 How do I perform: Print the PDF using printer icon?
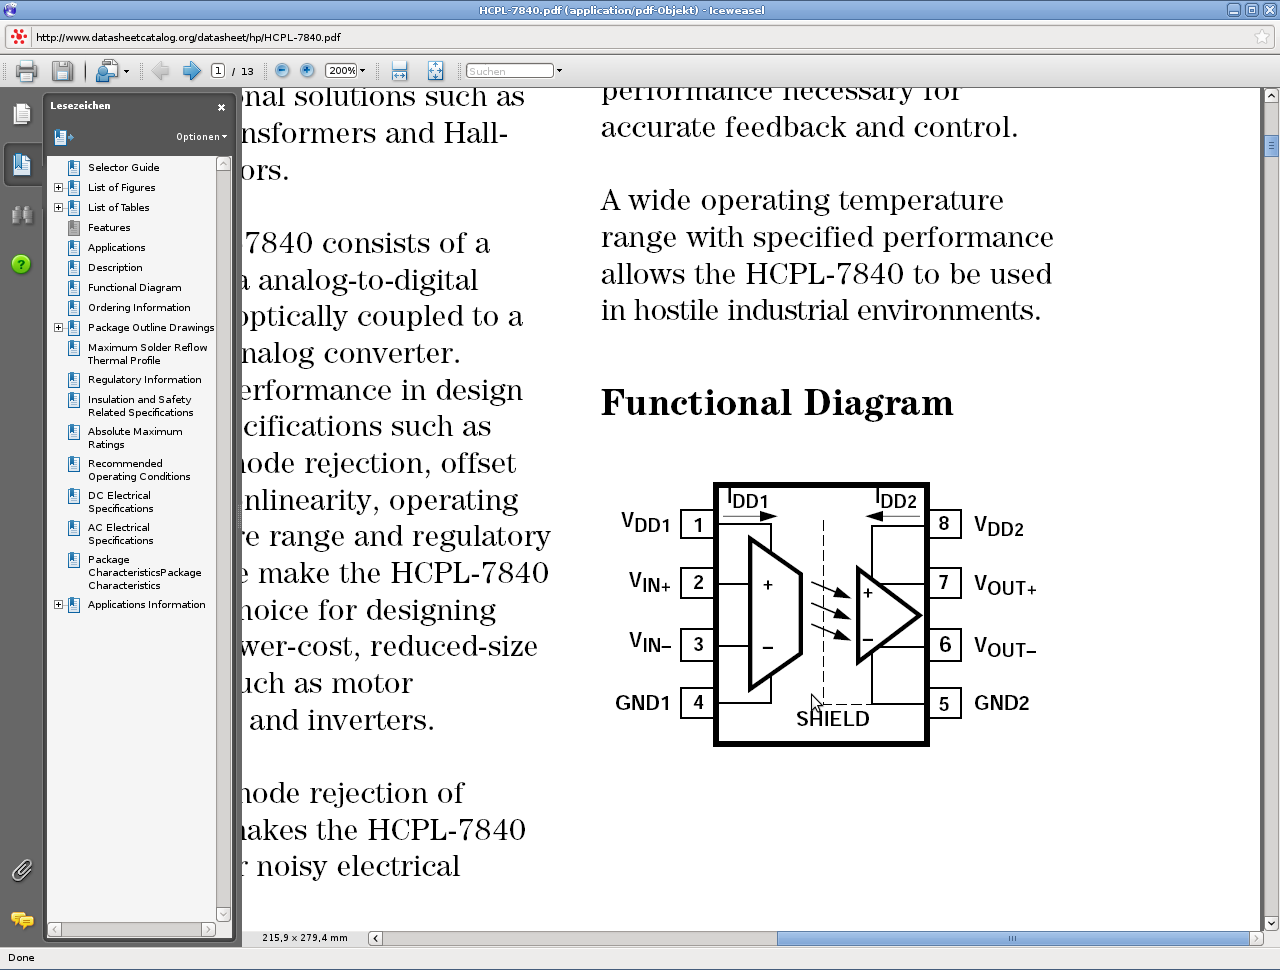click(26, 71)
